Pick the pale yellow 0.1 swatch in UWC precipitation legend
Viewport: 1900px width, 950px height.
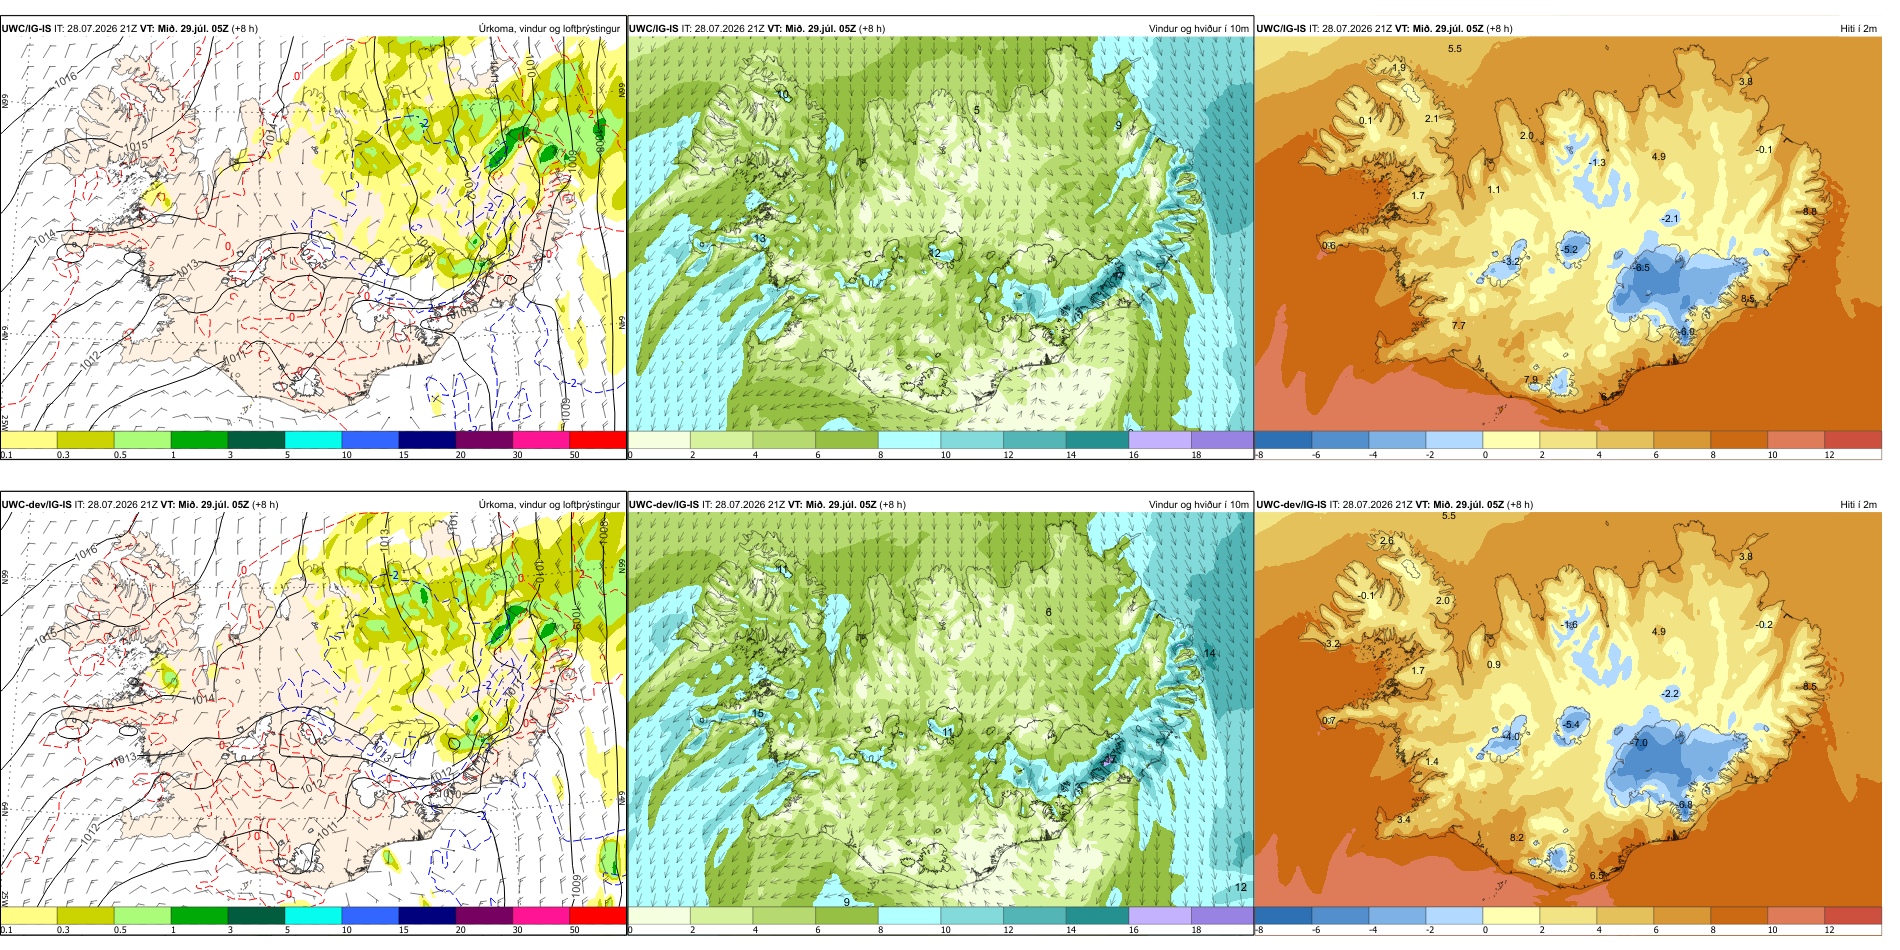pyautogui.click(x=28, y=440)
